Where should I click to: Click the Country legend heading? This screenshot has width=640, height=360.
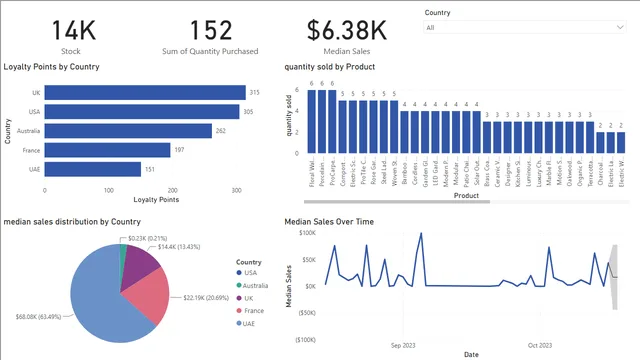249,262
